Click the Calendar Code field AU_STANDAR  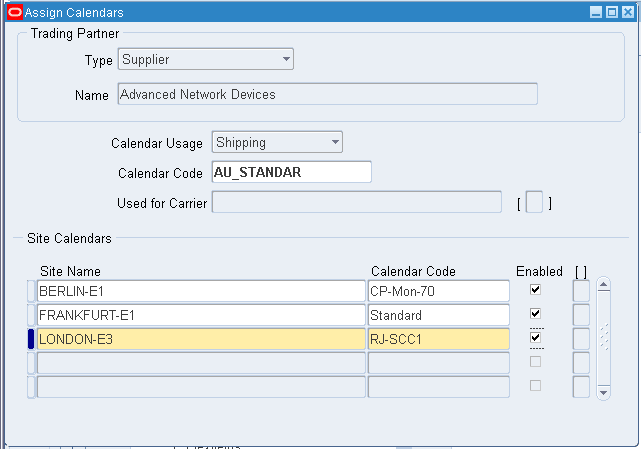pyautogui.click(x=291, y=172)
